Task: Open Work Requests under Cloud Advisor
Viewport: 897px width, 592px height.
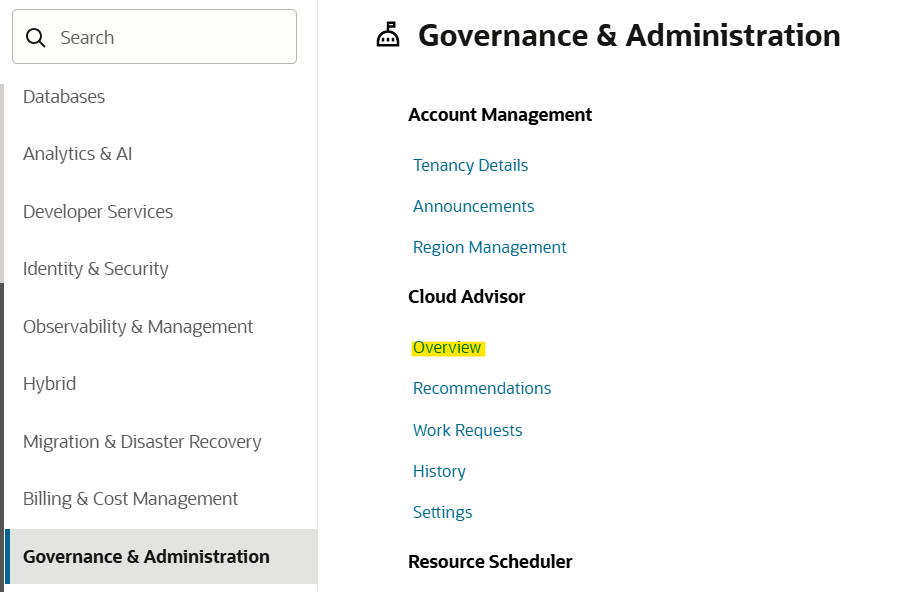Action: point(467,431)
